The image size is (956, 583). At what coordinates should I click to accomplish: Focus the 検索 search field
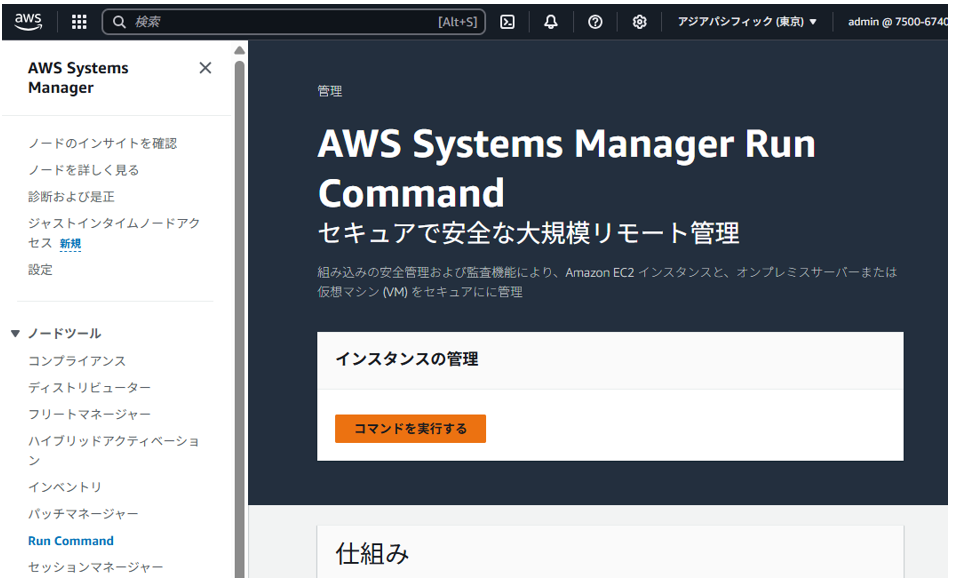click(293, 22)
